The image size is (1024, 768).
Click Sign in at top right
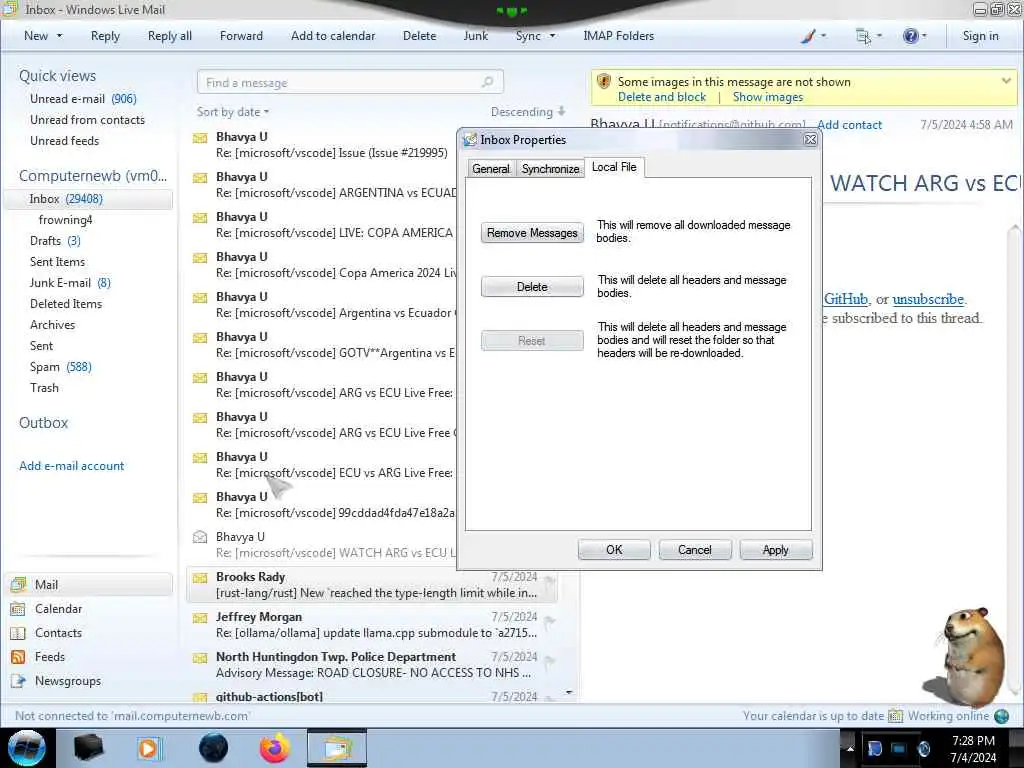pos(980,36)
